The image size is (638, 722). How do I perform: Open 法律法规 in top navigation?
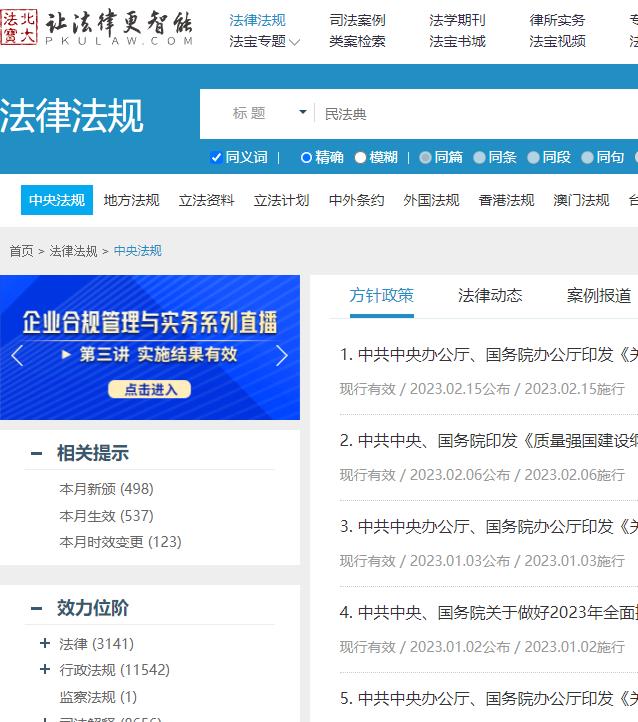257,21
